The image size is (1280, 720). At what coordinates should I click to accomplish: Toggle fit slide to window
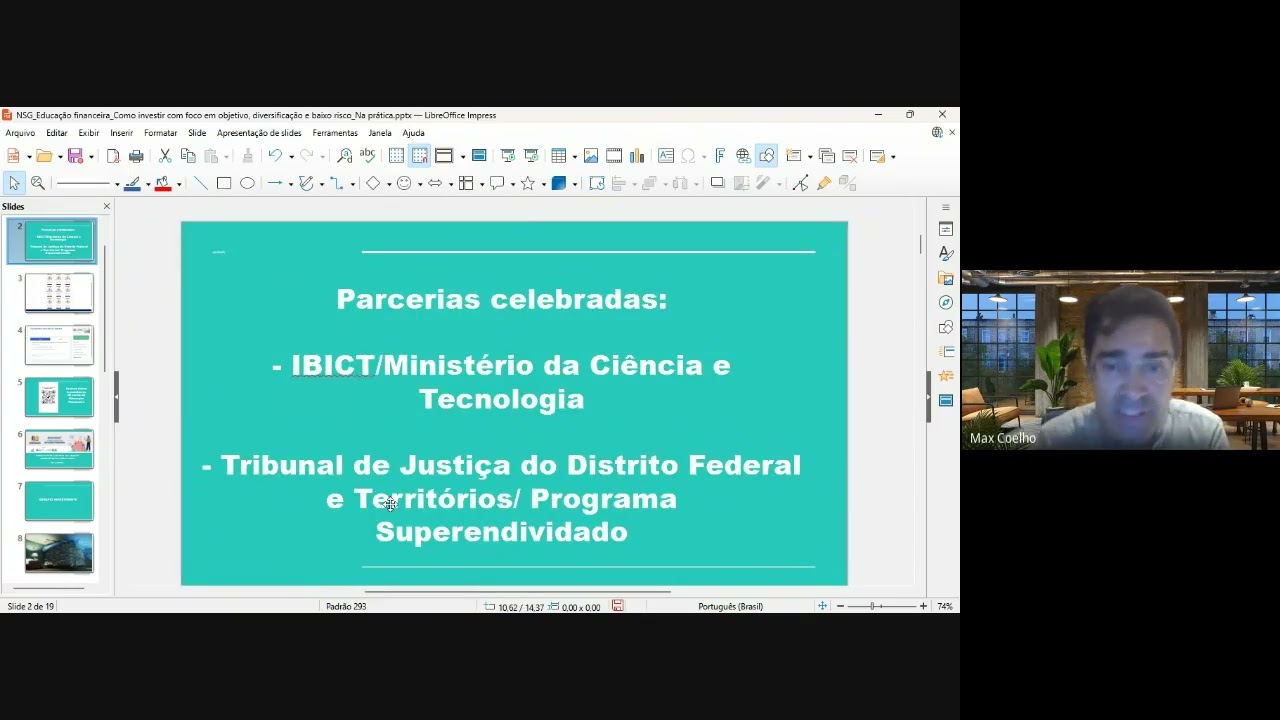click(x=822, y=606)
